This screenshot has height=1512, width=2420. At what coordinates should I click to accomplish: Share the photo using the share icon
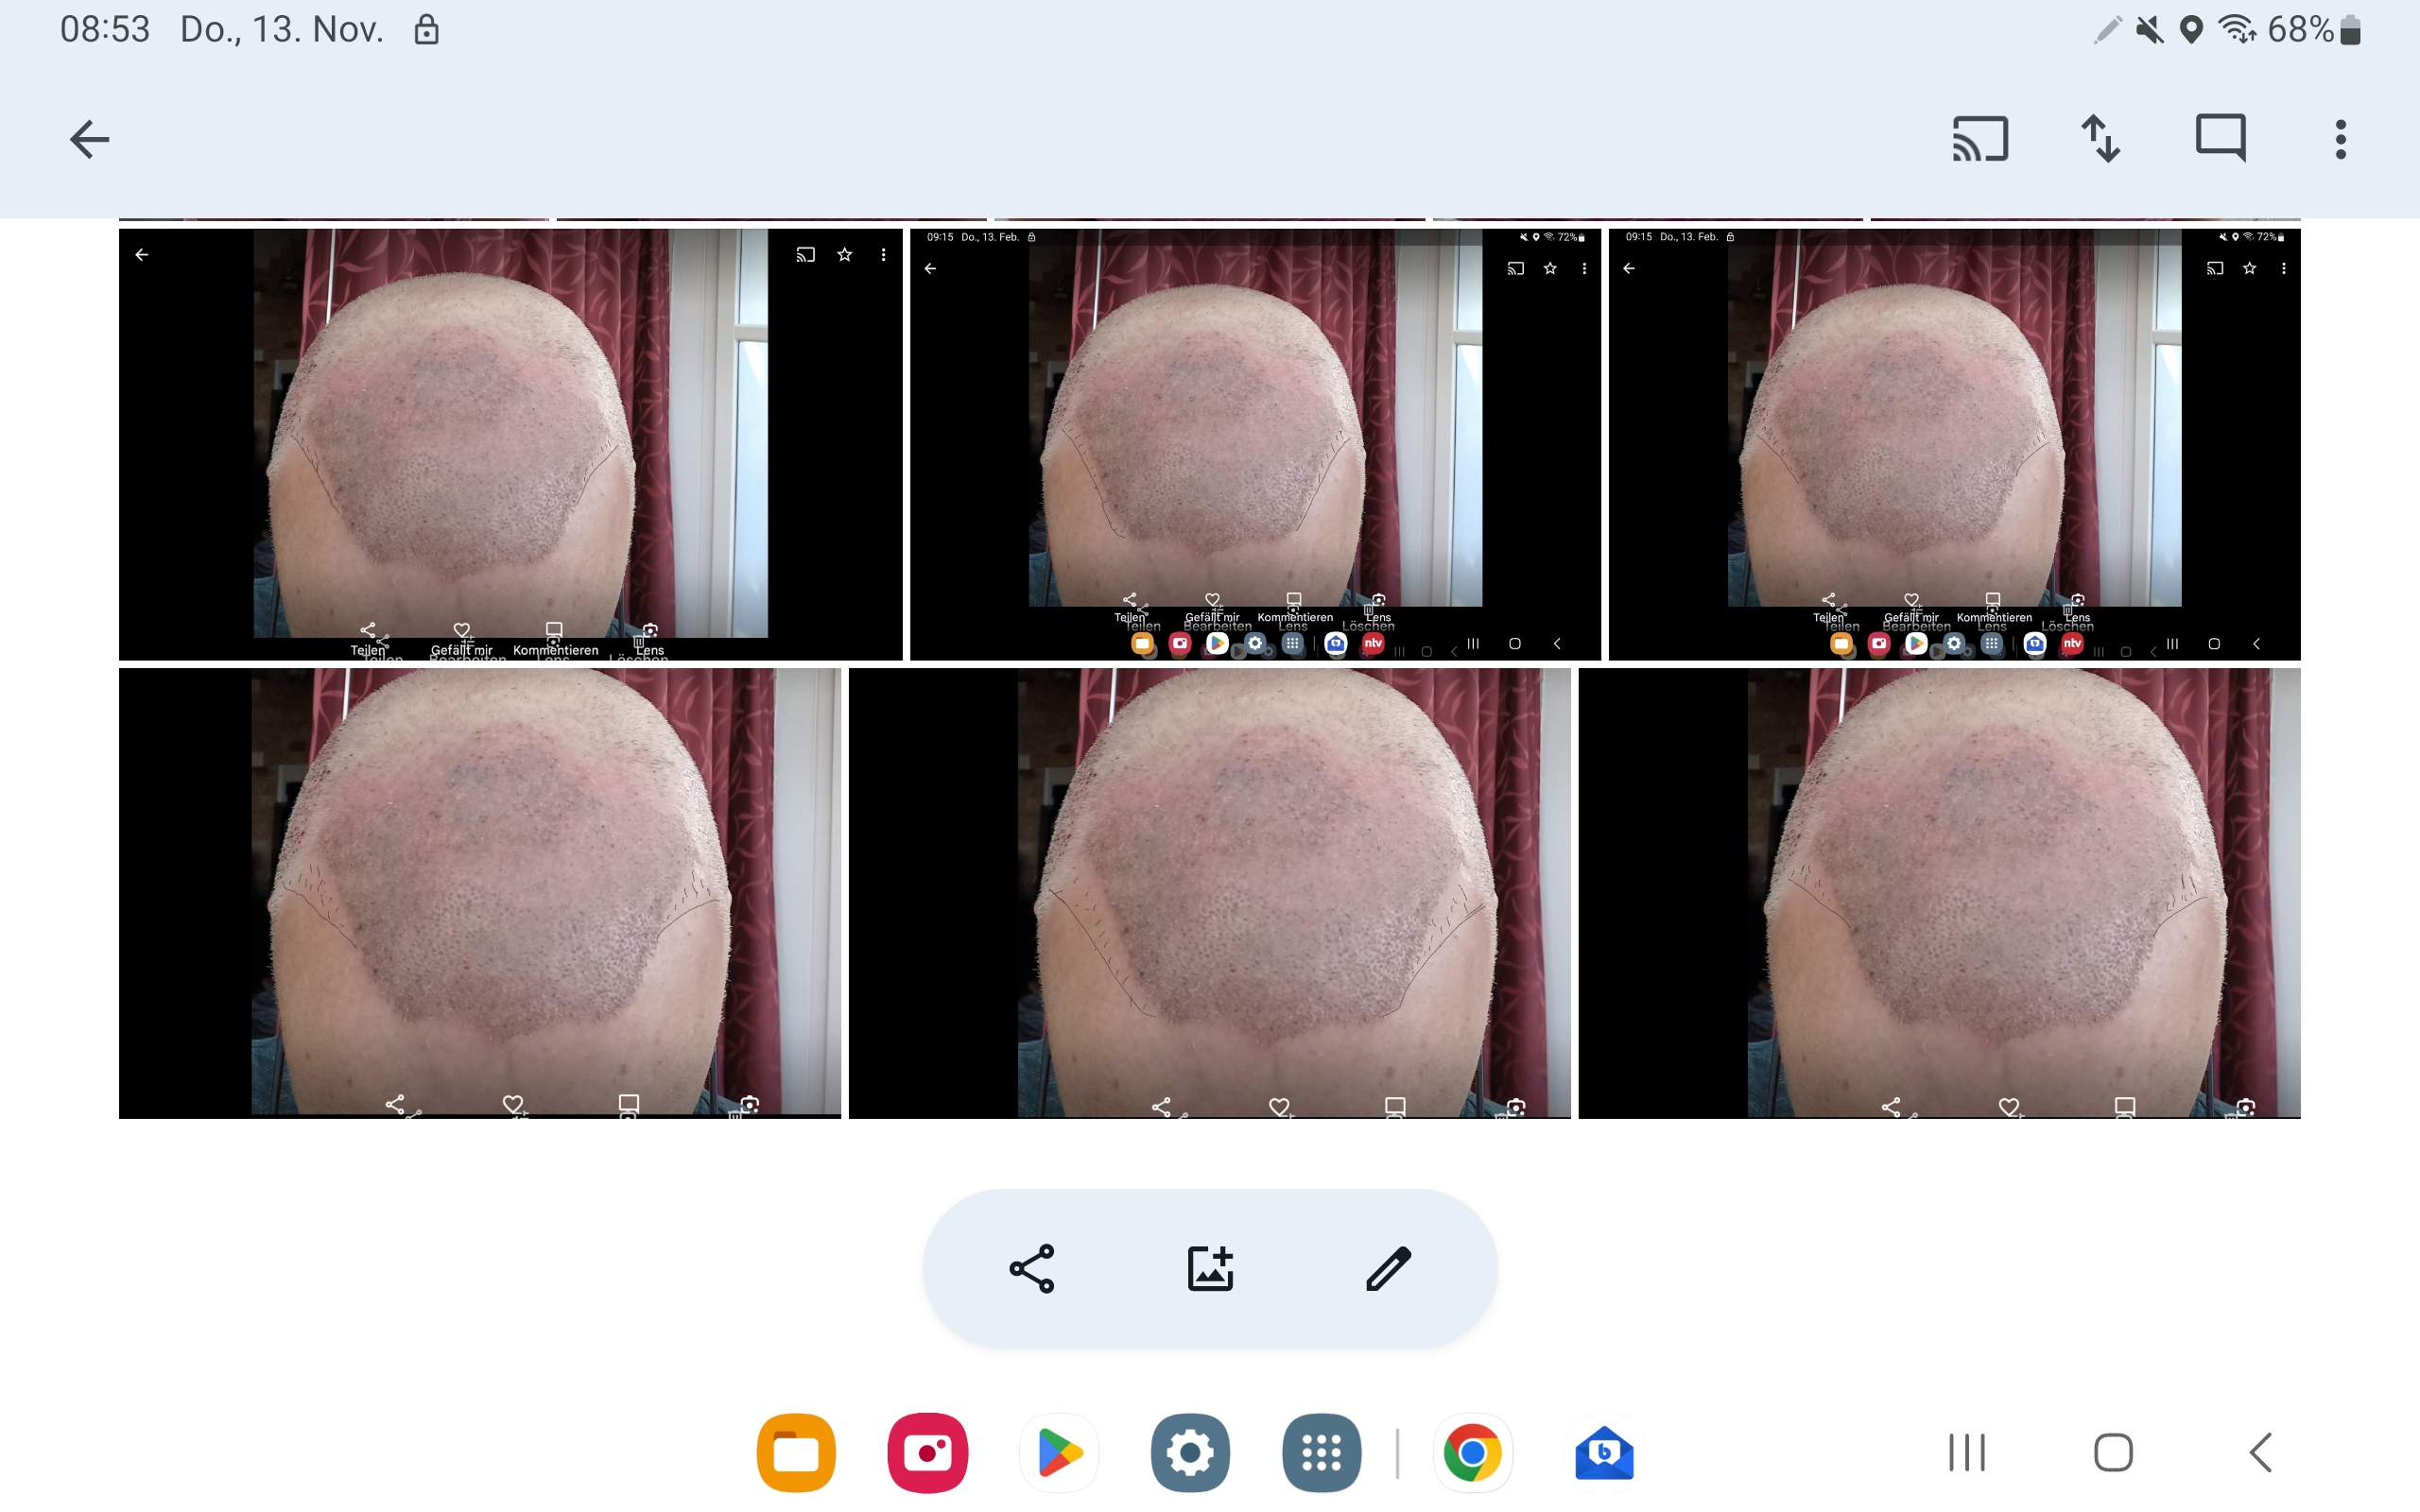click(x=1032, y=1268)
